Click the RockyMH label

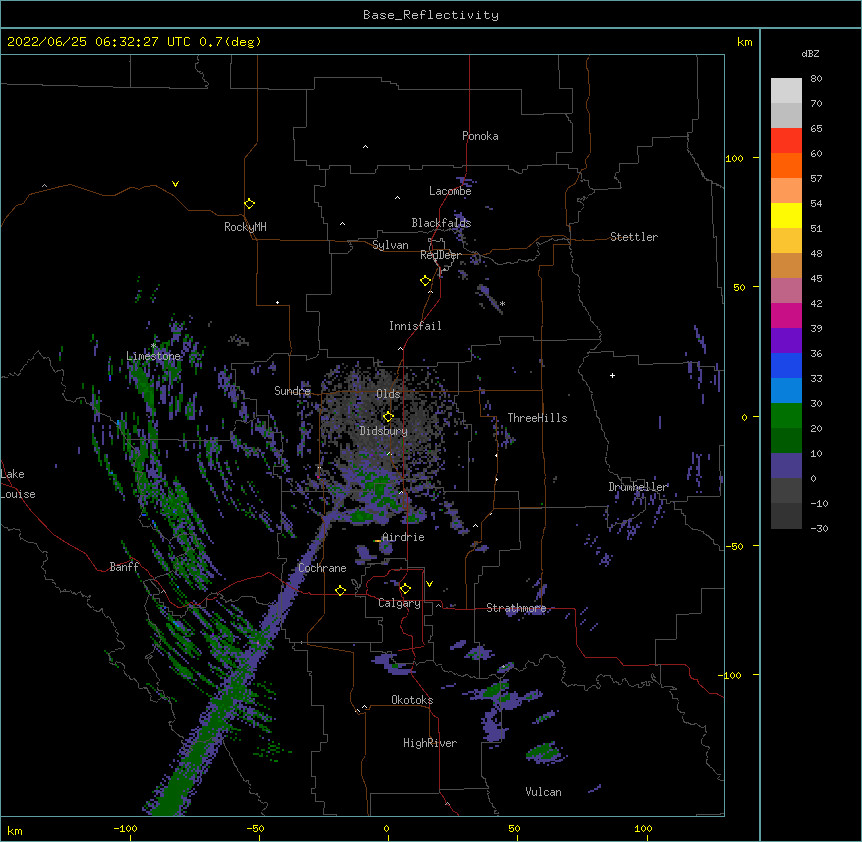(x=245, y=227)
